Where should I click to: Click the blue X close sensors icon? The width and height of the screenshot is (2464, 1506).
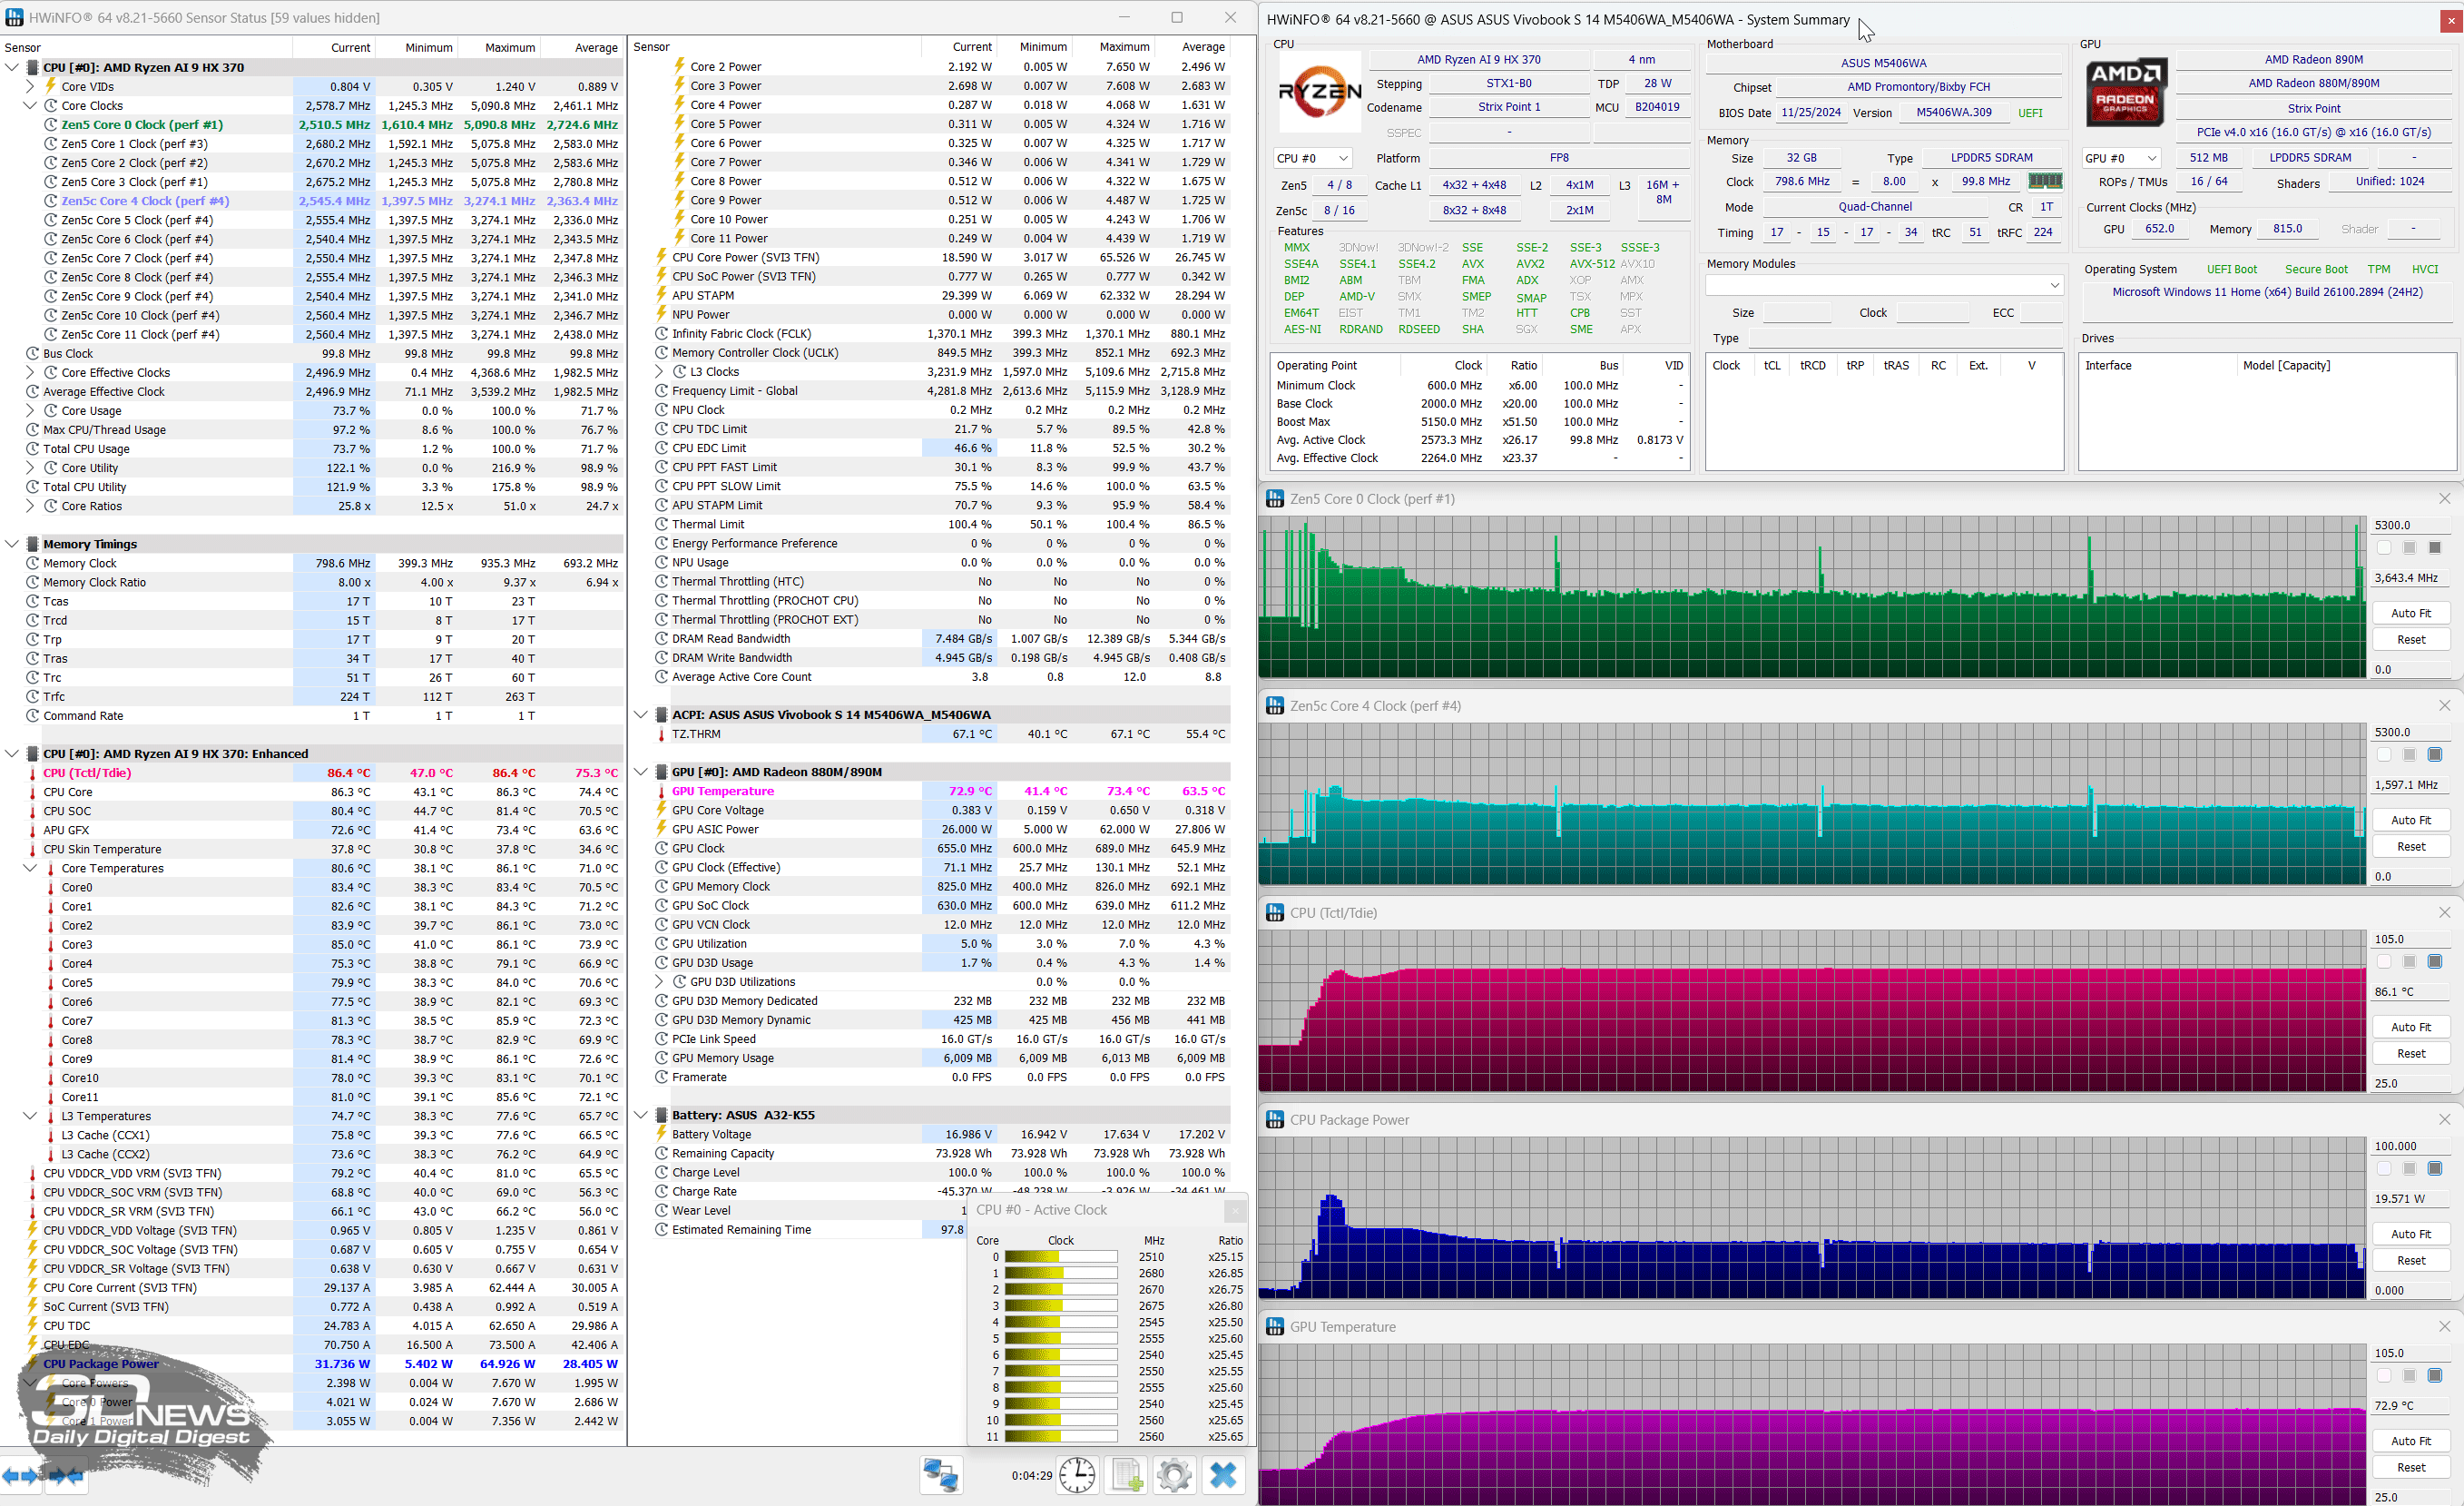click(x=1223, y=1475)
